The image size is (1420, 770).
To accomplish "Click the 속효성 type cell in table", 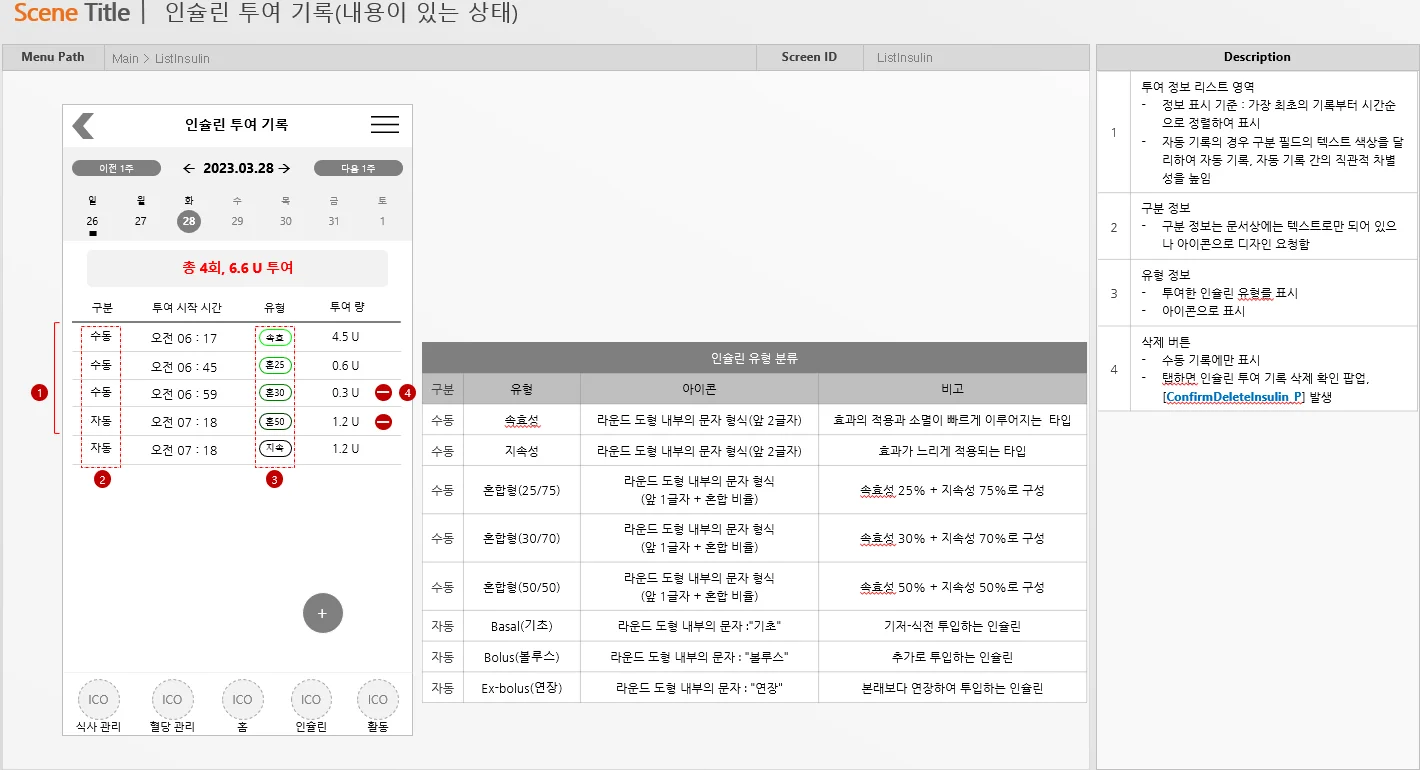I will pyautogui.click(x=522, y=420).
